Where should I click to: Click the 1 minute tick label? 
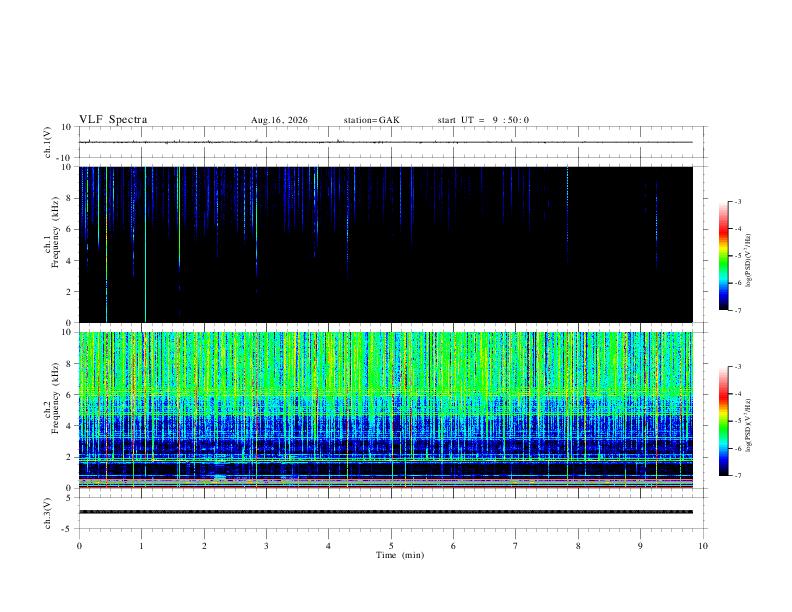point(141,546)
